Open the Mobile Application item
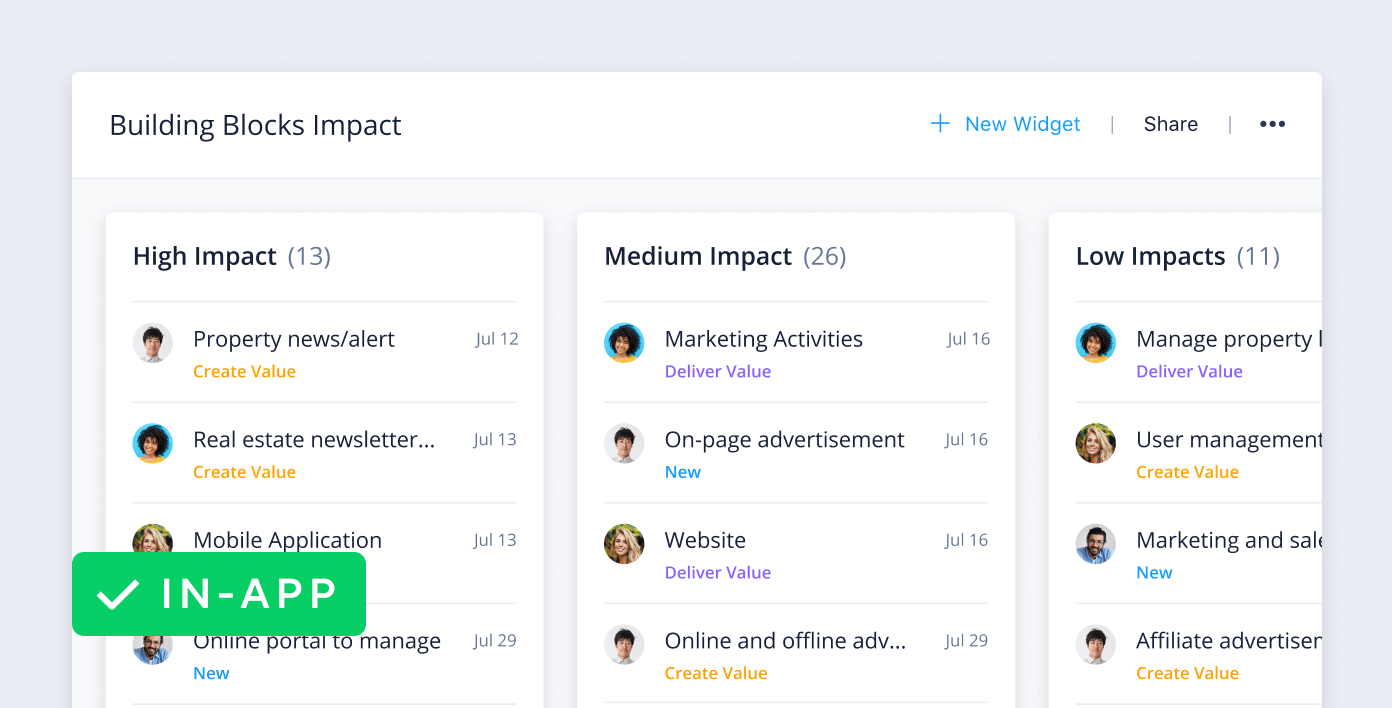1392x708 pixels. pos(287,540)
